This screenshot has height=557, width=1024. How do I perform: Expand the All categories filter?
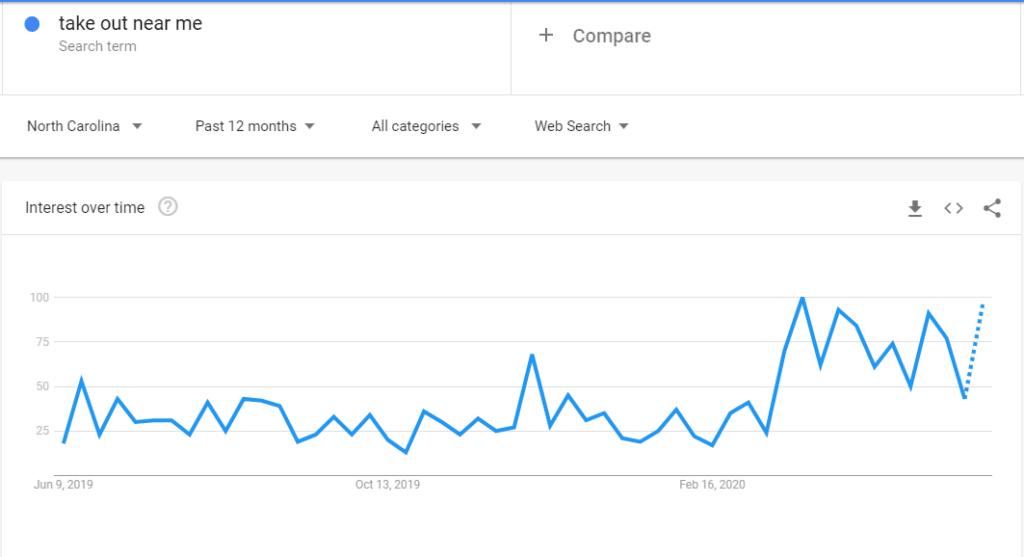(x=426, y=126)
